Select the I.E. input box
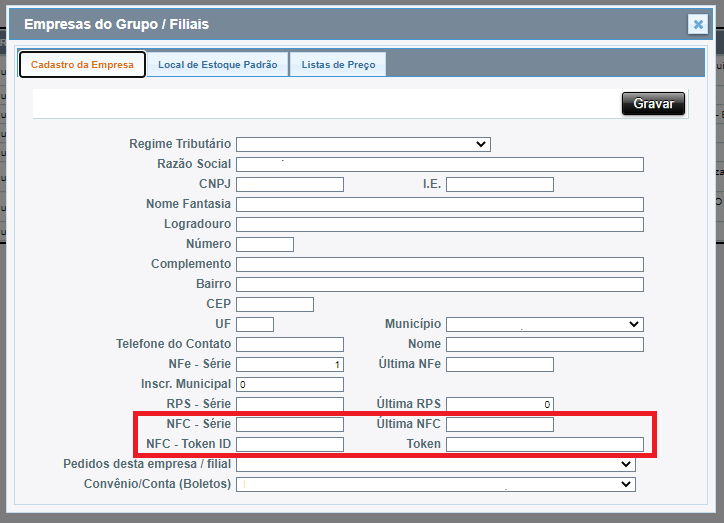Screen dimensions: 724x523 click(x=499, y=184)
